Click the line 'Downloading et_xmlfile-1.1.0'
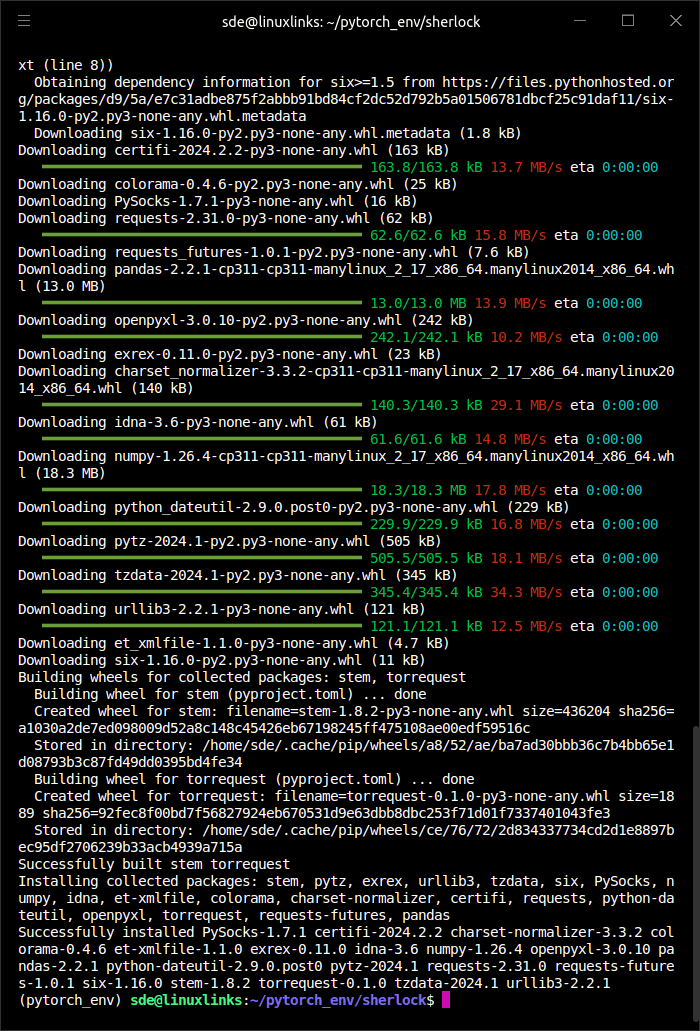 click(233, 643)
